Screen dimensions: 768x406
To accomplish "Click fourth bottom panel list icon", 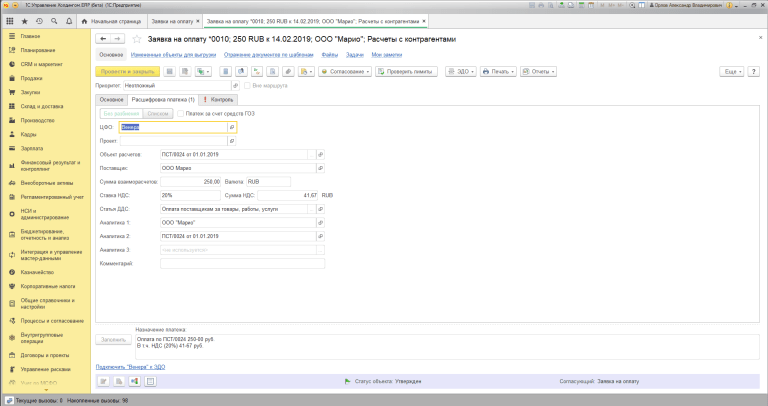I will (x=150, y=381).
